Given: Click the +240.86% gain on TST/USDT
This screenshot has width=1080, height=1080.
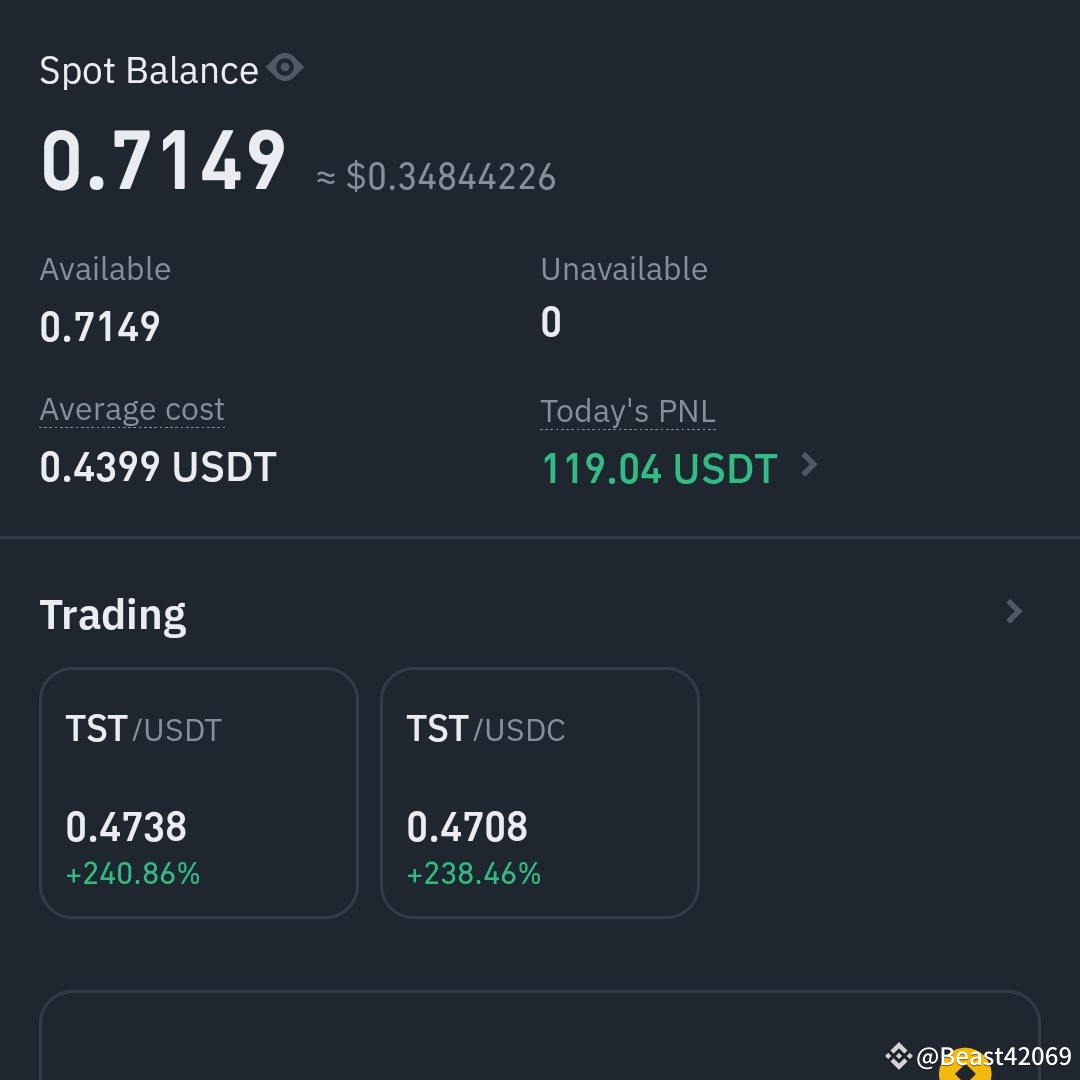Looking at the screenshot, I should (132, 873).
